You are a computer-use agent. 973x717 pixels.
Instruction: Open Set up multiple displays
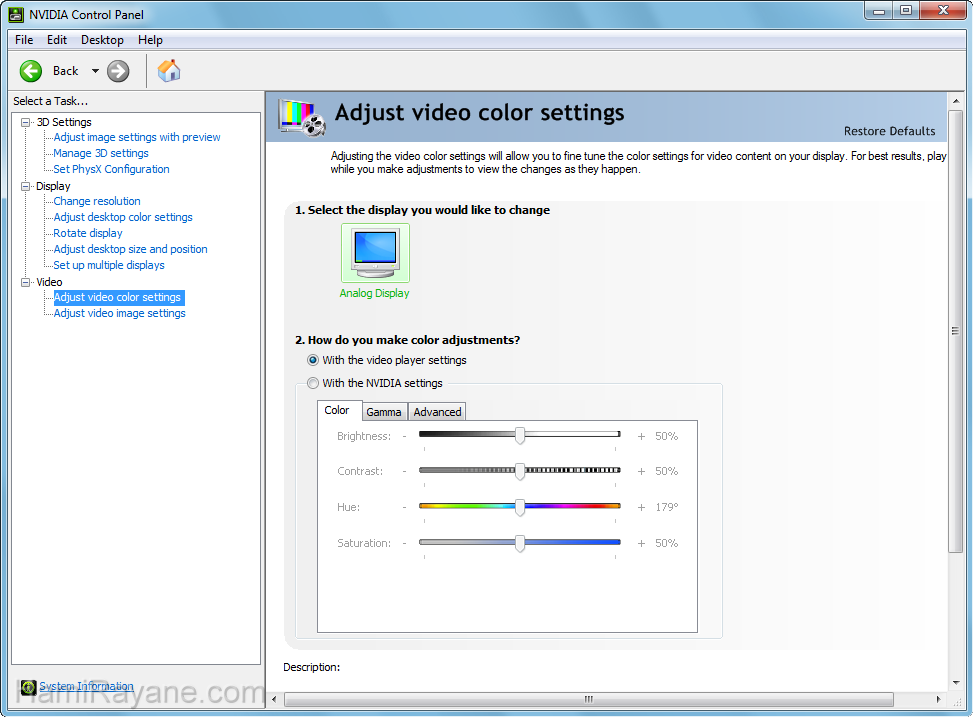109,266
